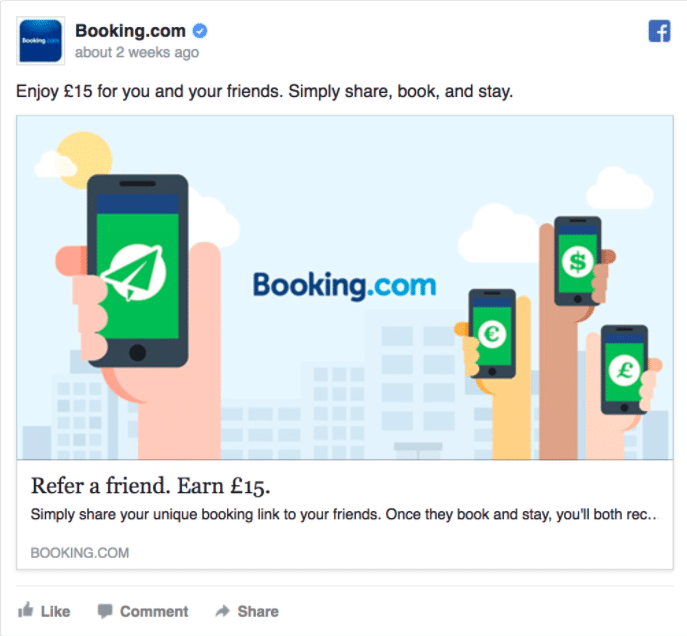Click the dollar sign coin icon
Image resolution: width=687 pixels, height=636 pixels.
578,262
